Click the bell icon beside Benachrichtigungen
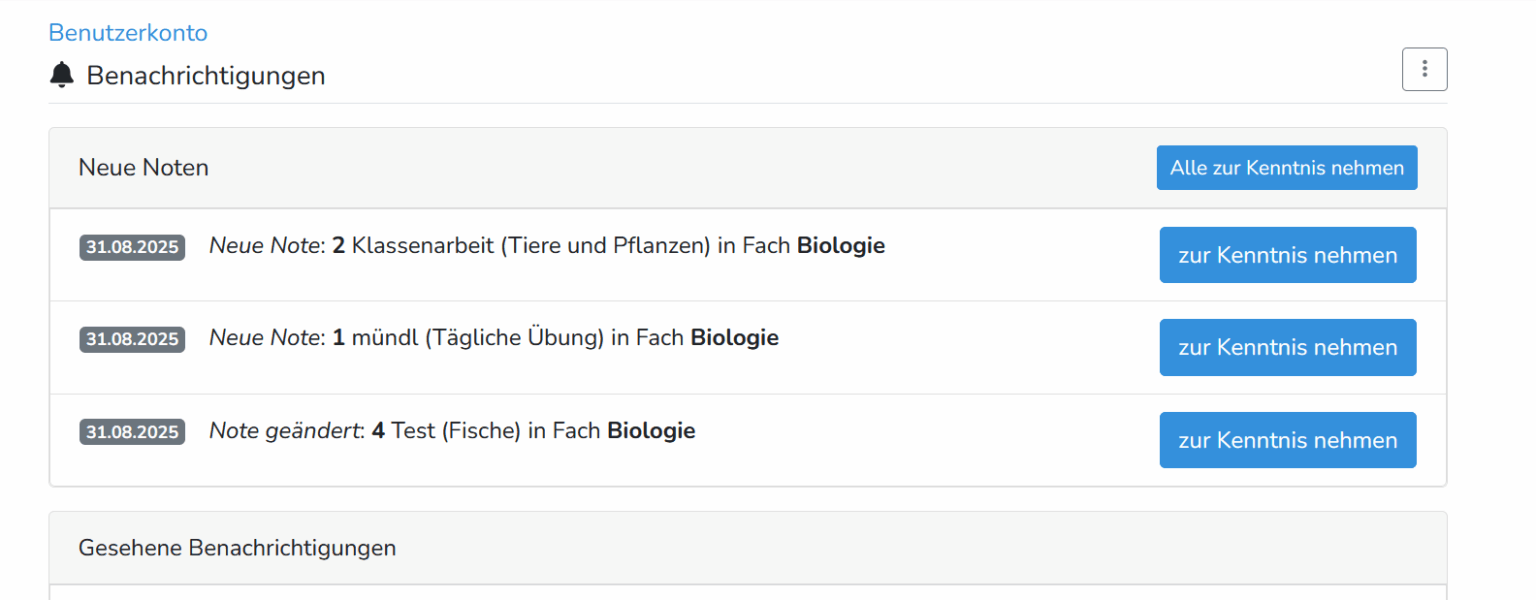Viewport: 1536px width, 600px height. (62, 75)
